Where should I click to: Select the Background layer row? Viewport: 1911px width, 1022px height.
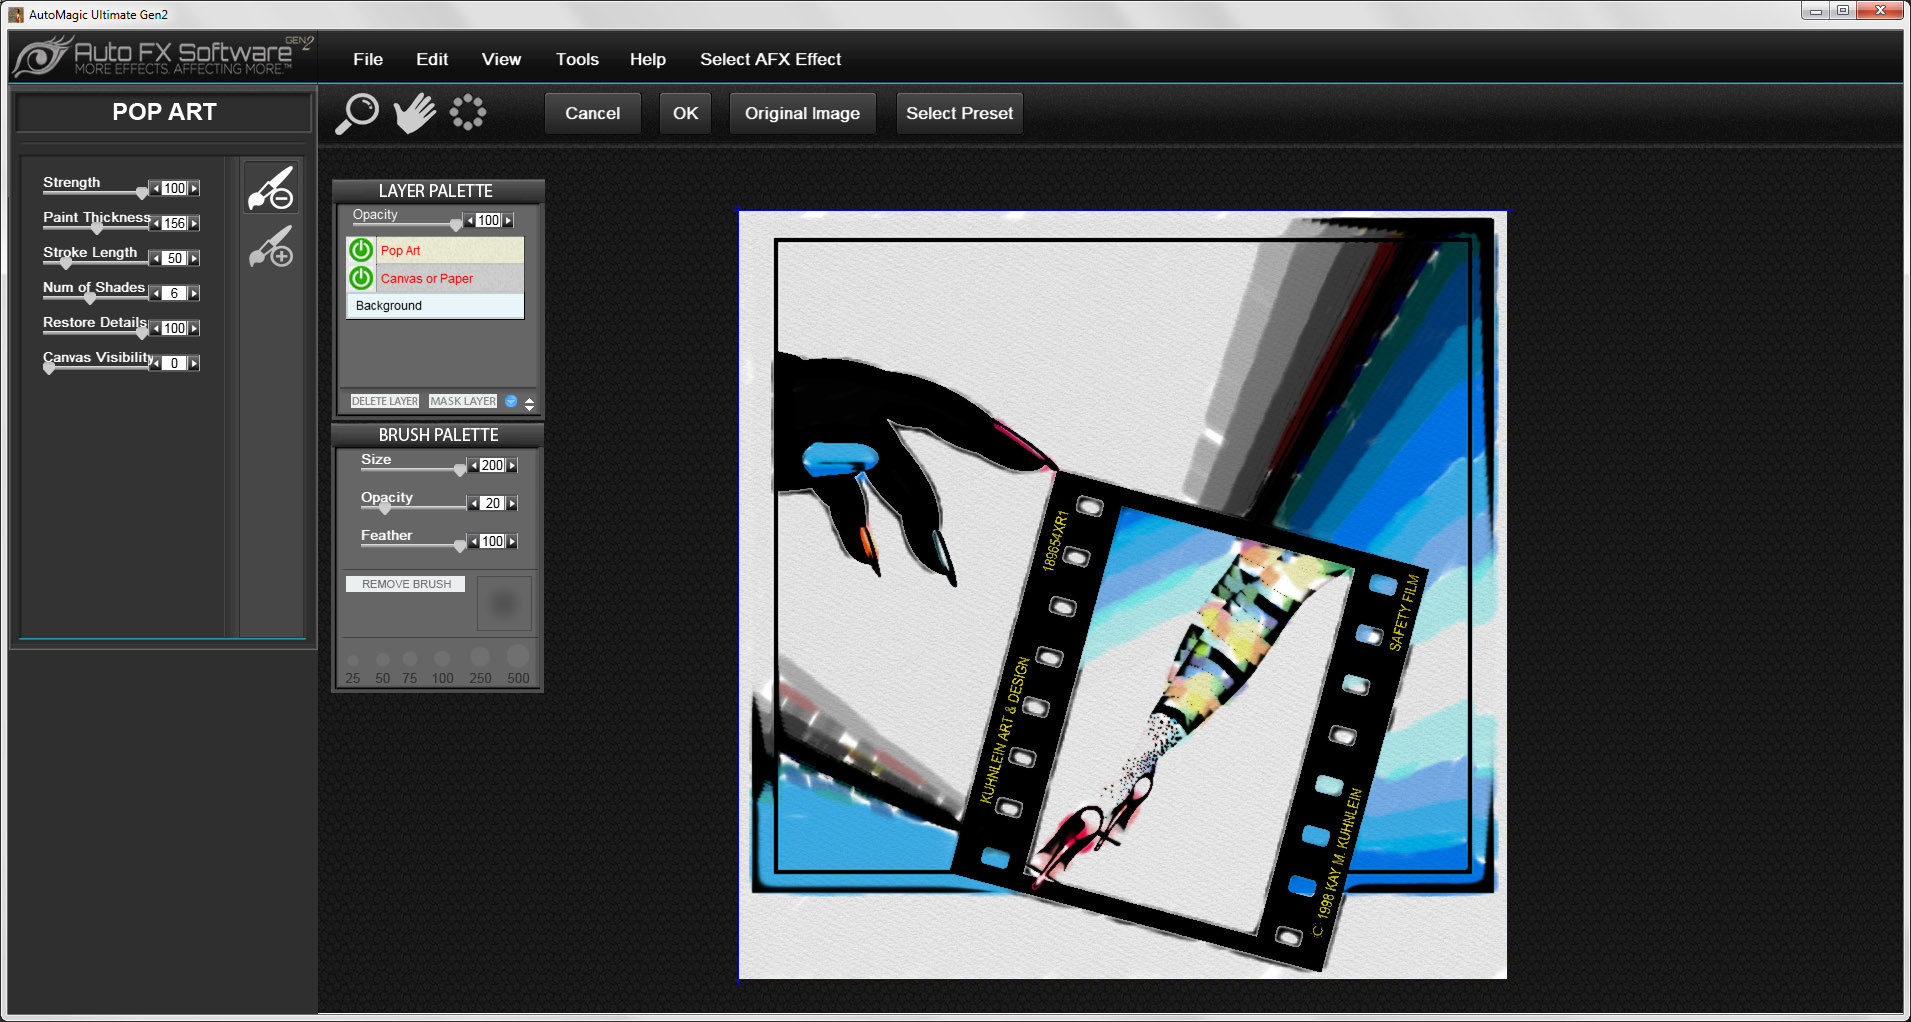(x=435, y=306)
